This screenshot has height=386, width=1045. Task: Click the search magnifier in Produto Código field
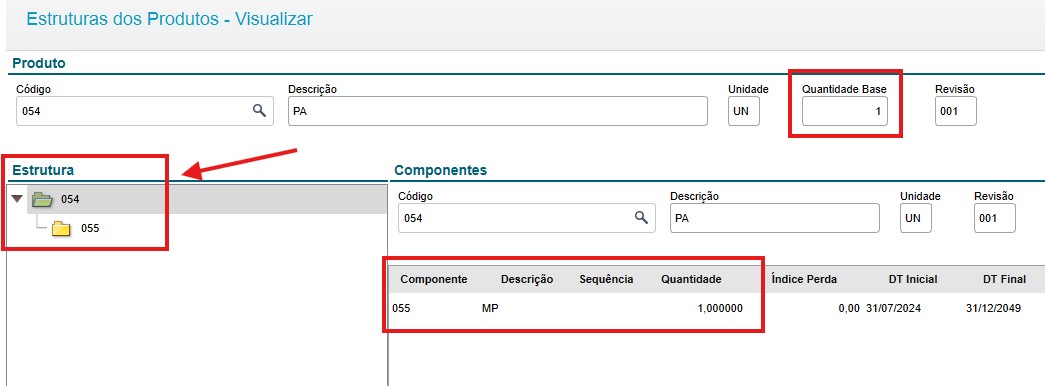click(x=259, y=111)
